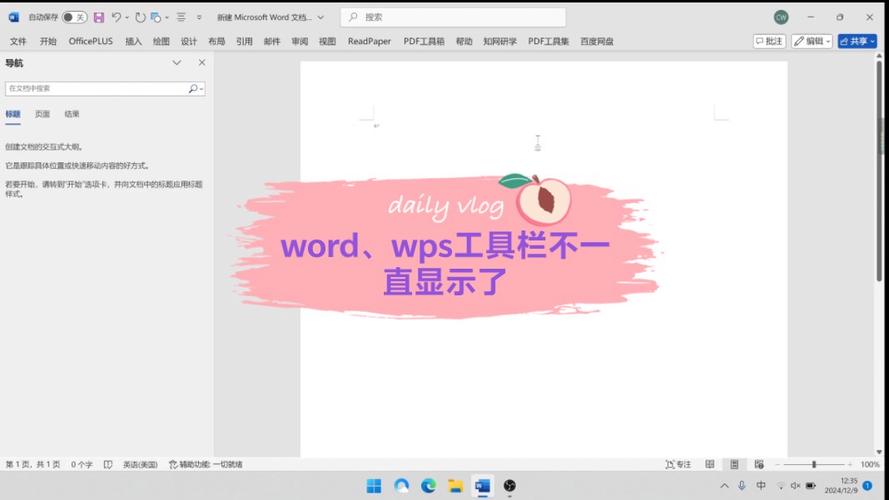Screen dimensions: 889x500
Task: Expand the document title dropdown chevron
Action: point(321,18)
